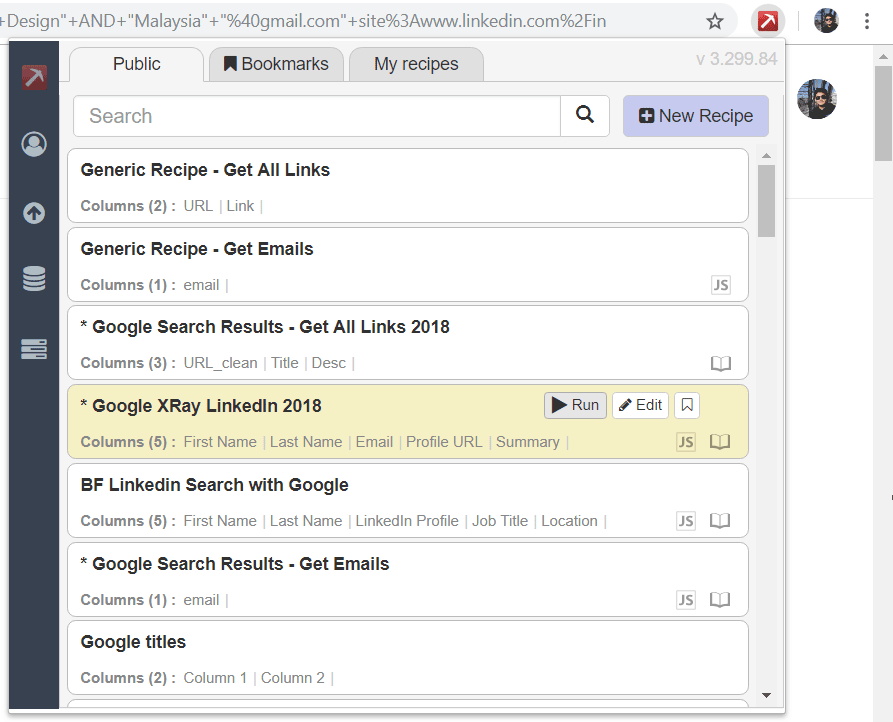Click the recipe list scrollbar thumb
The height and width of the screenshot is (722, 893).
(767, 201)
